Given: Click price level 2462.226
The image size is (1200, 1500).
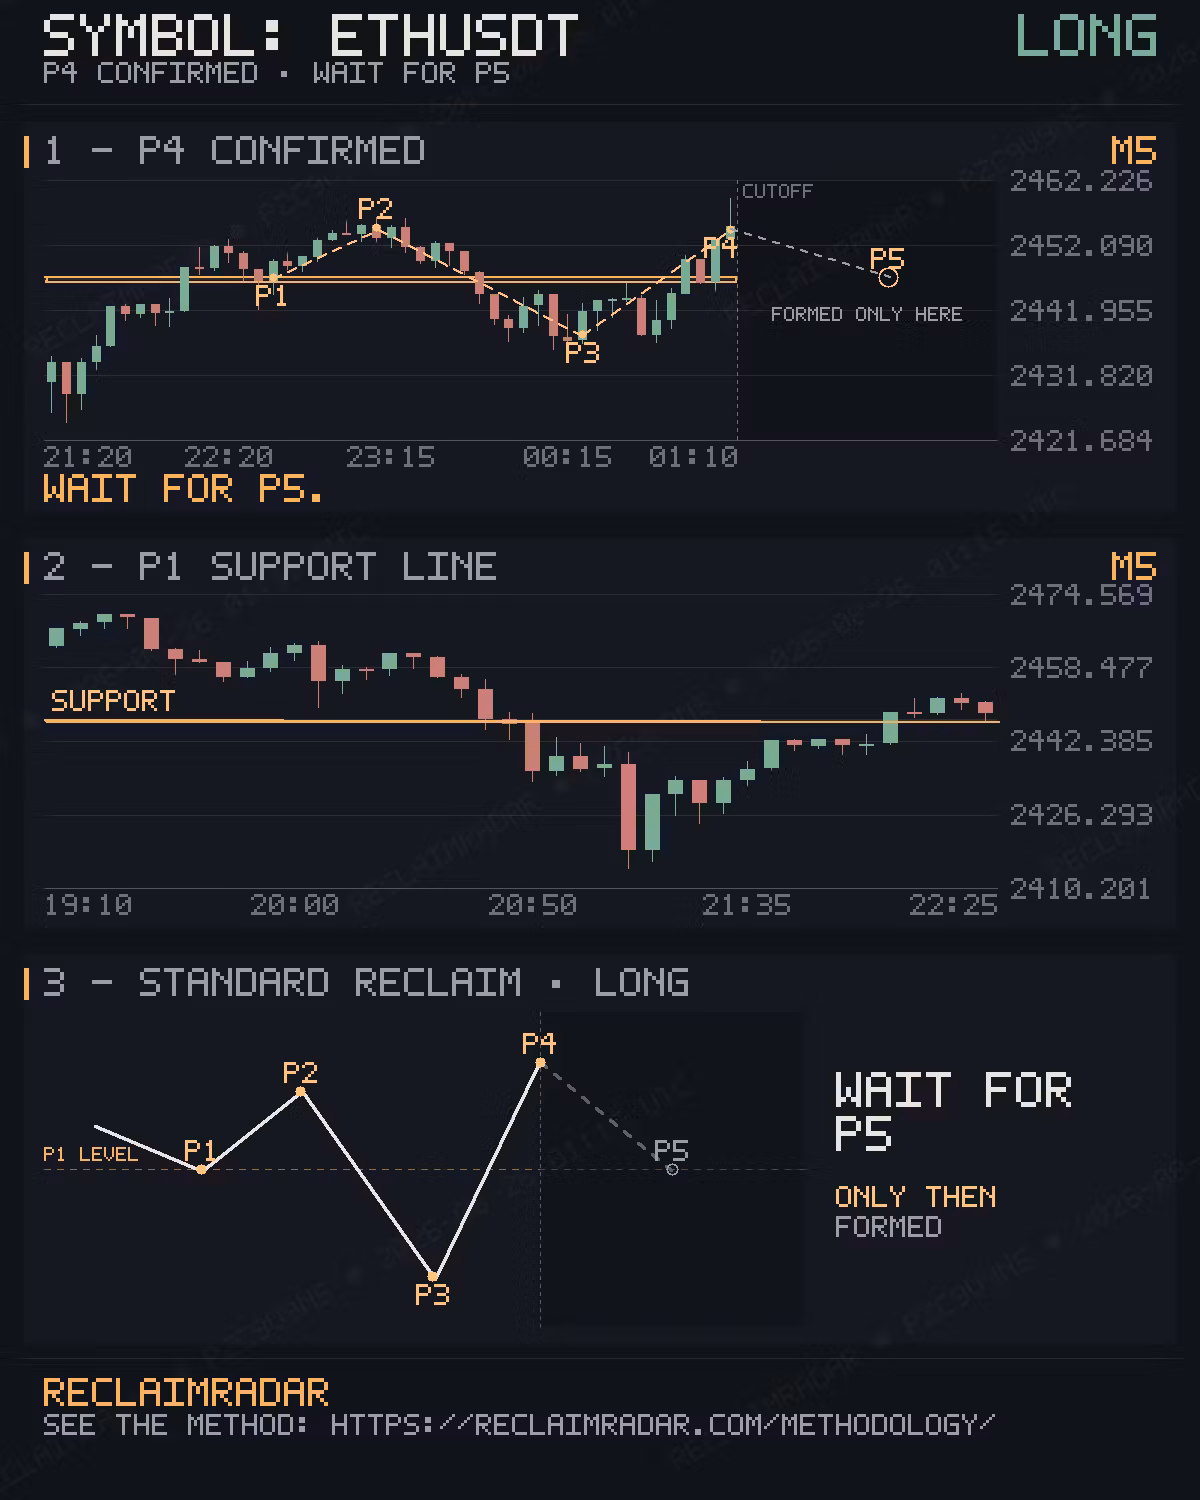Looking at the screenshot, I should click(x=1081, y=181).
